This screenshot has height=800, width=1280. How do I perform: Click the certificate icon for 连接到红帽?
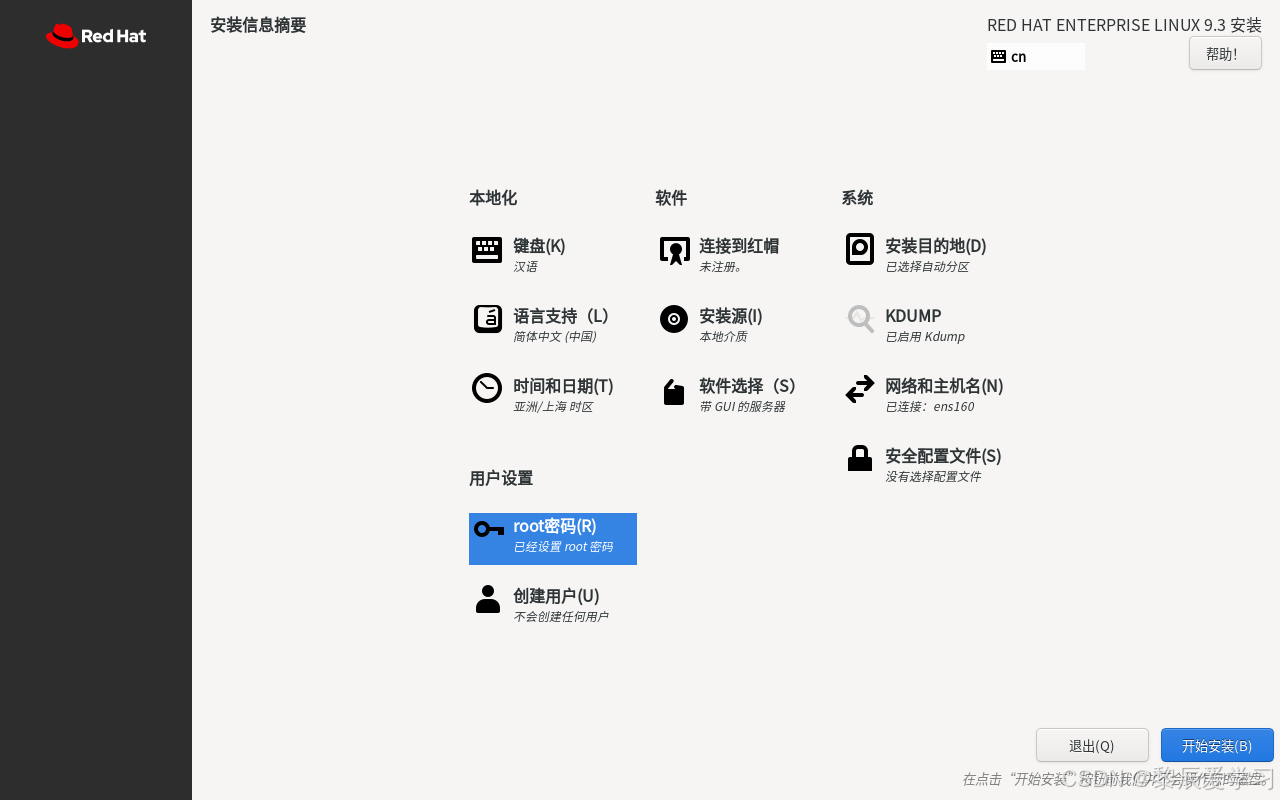tap(675, 250)
